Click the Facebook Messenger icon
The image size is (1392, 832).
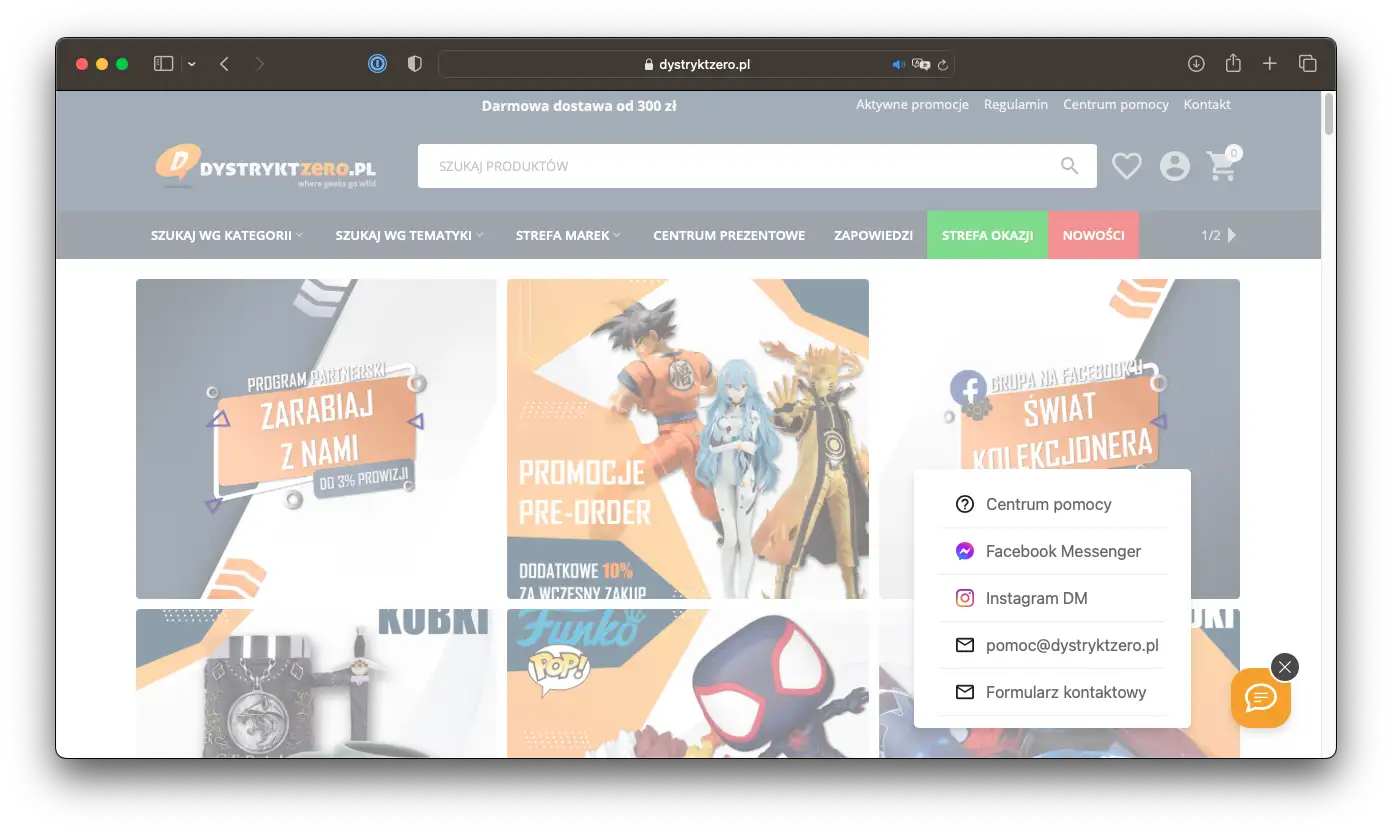[965, 551]
